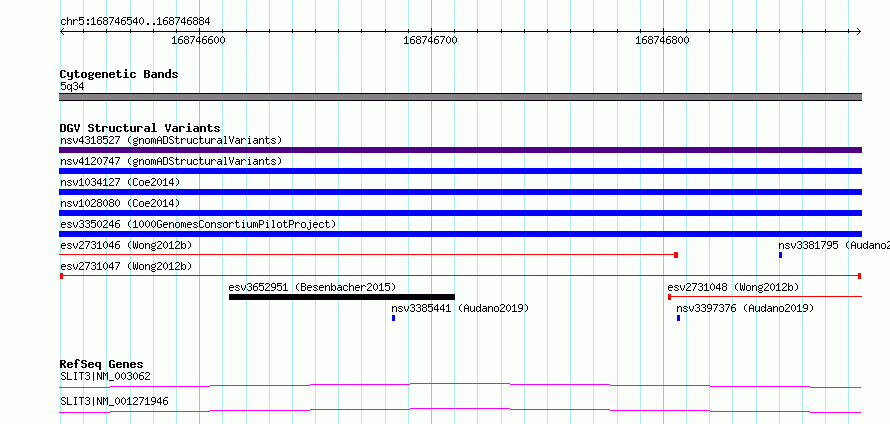Screen dimensions: 890x424
Task: Click the small blue nsv3381795 marker
Action: pos(780,255)
